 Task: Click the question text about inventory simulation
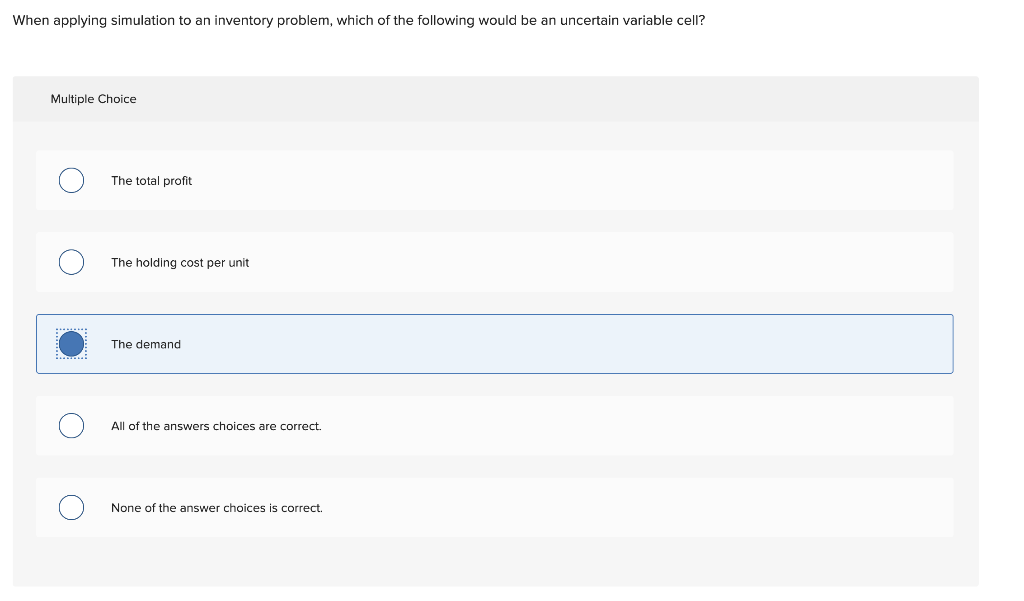pos(357,20)
